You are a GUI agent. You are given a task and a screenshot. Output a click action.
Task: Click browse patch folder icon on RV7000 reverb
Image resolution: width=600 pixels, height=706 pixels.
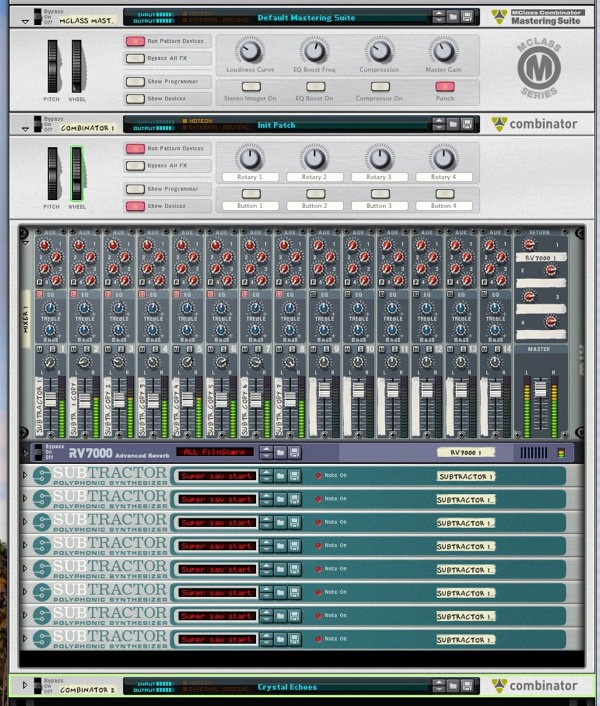(281, 452)
